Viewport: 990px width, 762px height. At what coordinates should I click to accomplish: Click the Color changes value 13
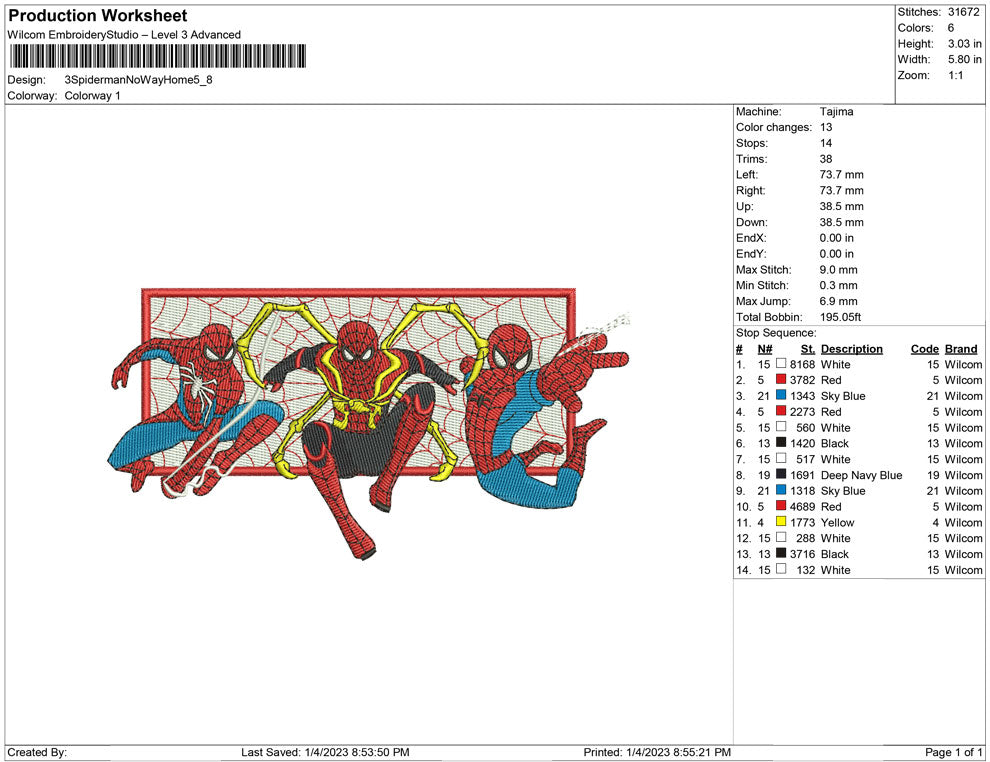826,128
